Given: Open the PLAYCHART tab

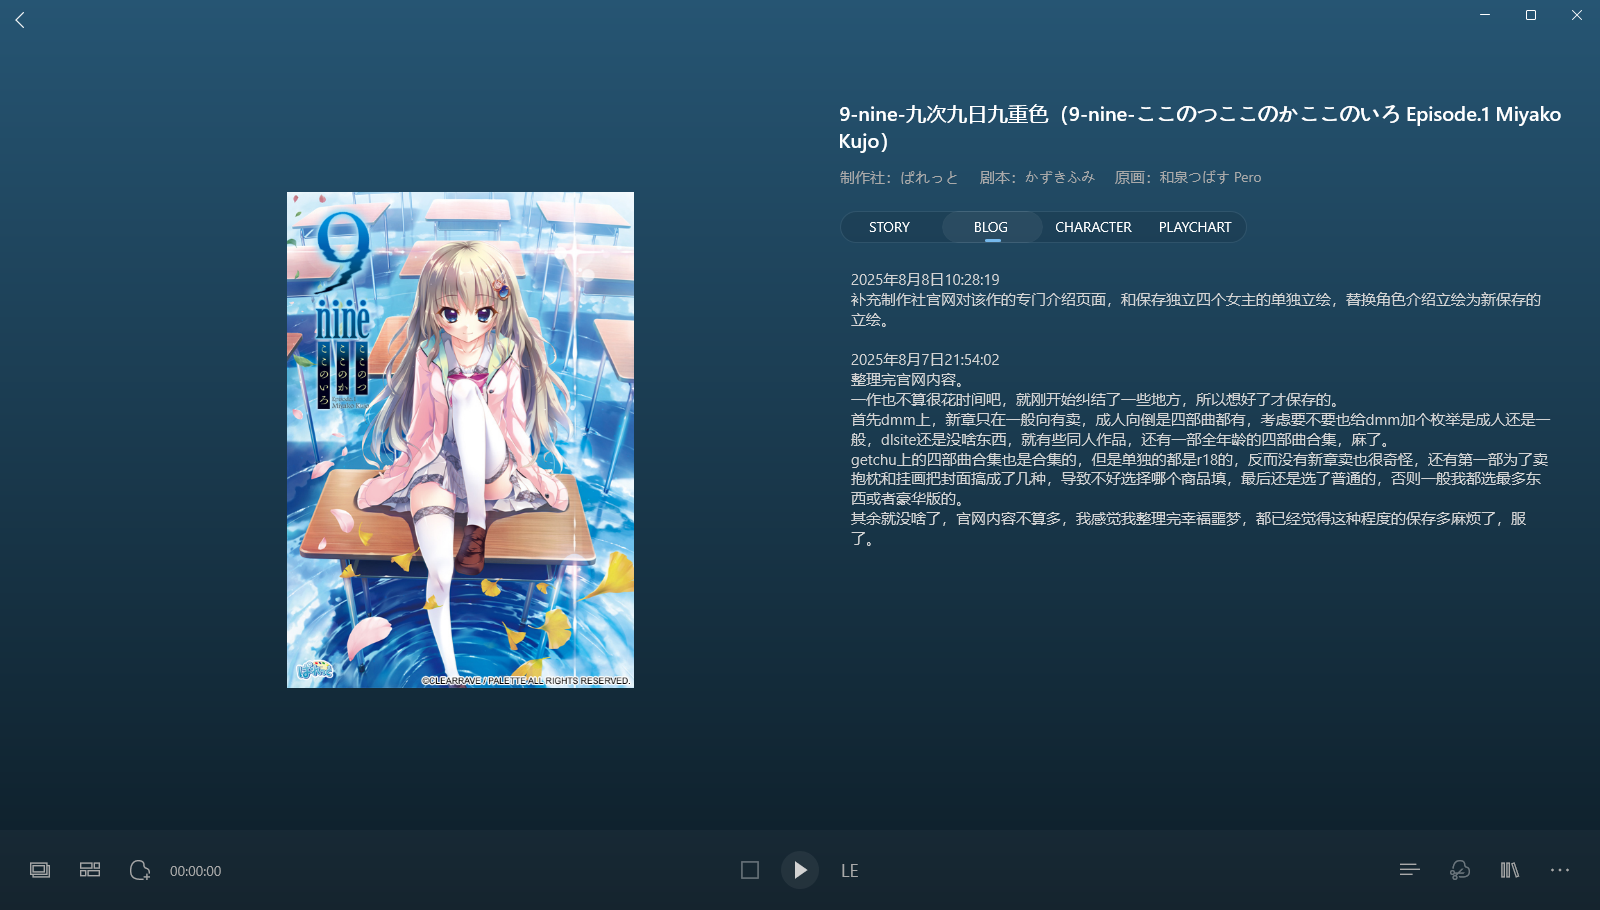Looking at the screenshot, I should [x=1195, y=227].
